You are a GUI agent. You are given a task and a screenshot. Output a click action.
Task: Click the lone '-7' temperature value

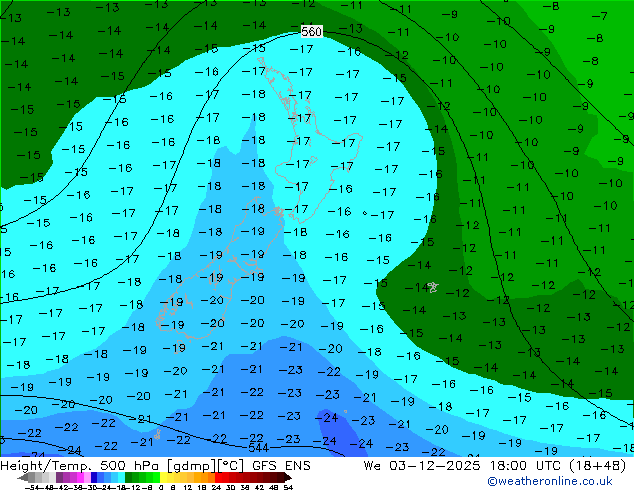(x=599, y=16)
